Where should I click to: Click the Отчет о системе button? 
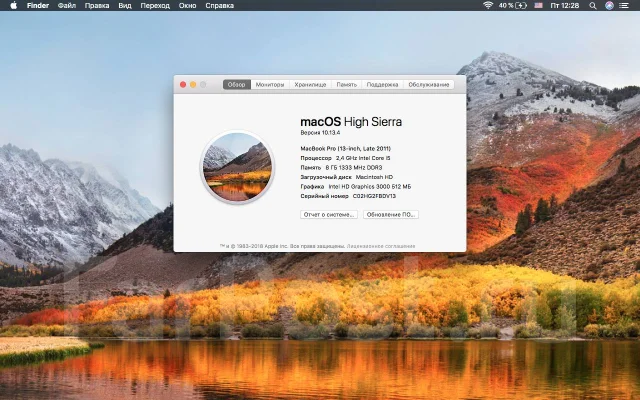point(329,214)
